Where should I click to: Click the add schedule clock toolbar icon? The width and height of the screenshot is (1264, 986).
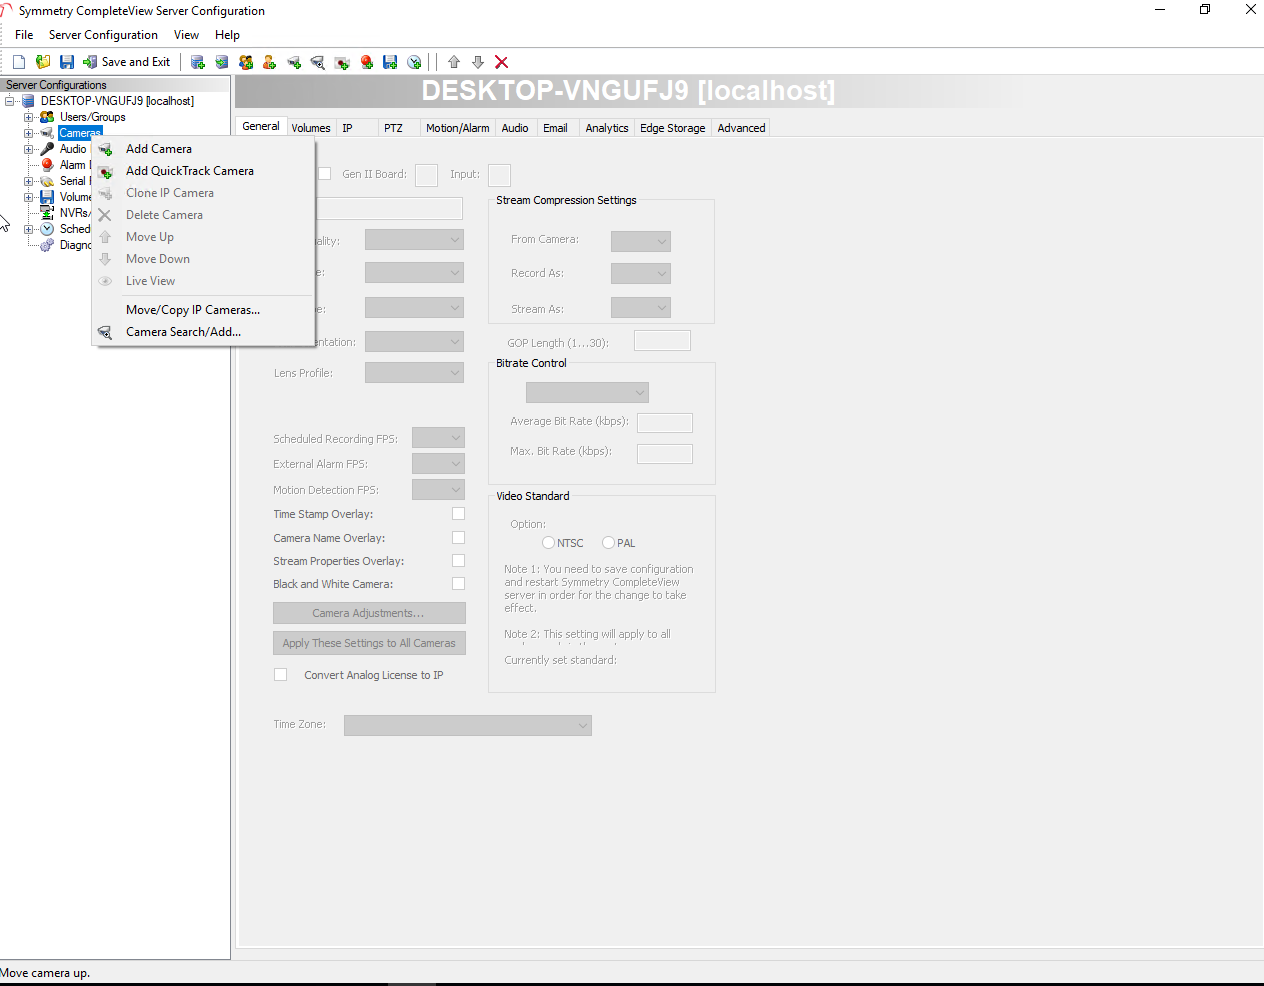point(415,62)
